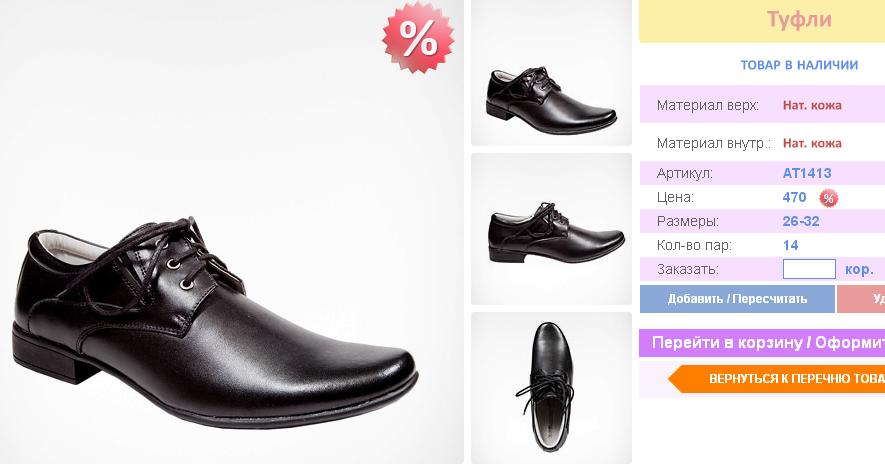Open the large main shoe photo

pos(230,280)
